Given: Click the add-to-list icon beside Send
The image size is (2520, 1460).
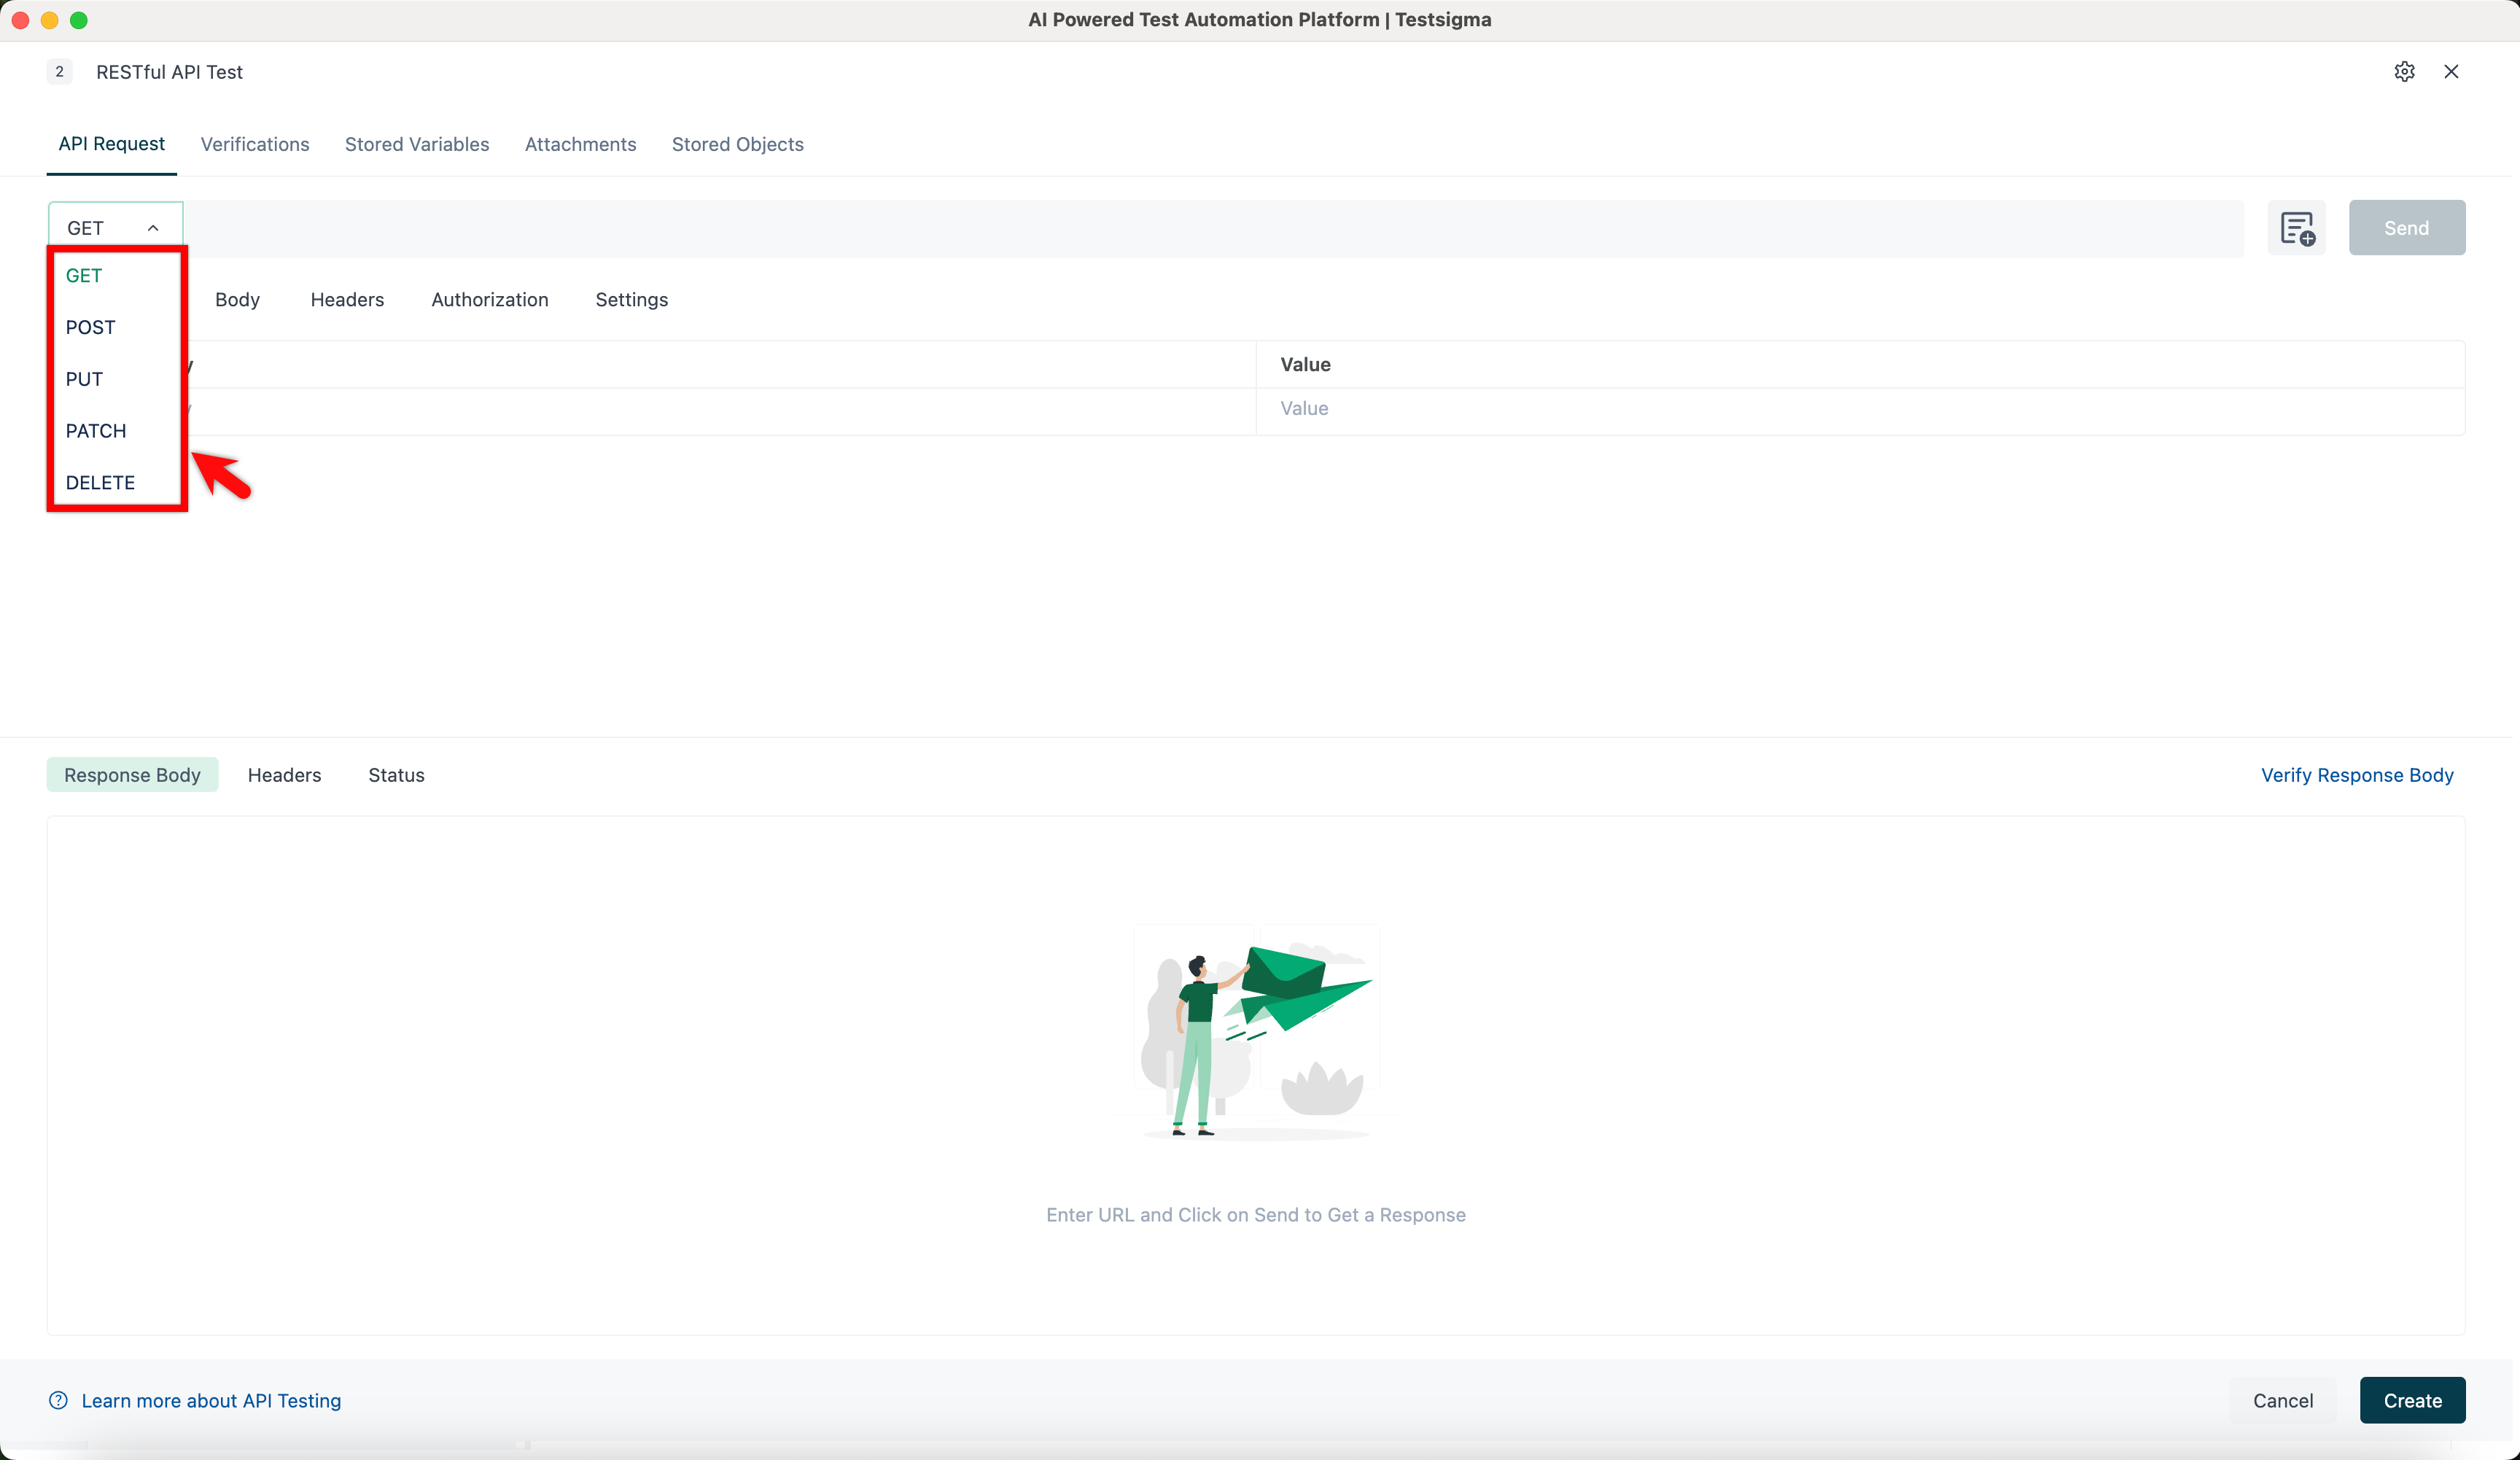Looking at the screenshot, I should 2297,227.
